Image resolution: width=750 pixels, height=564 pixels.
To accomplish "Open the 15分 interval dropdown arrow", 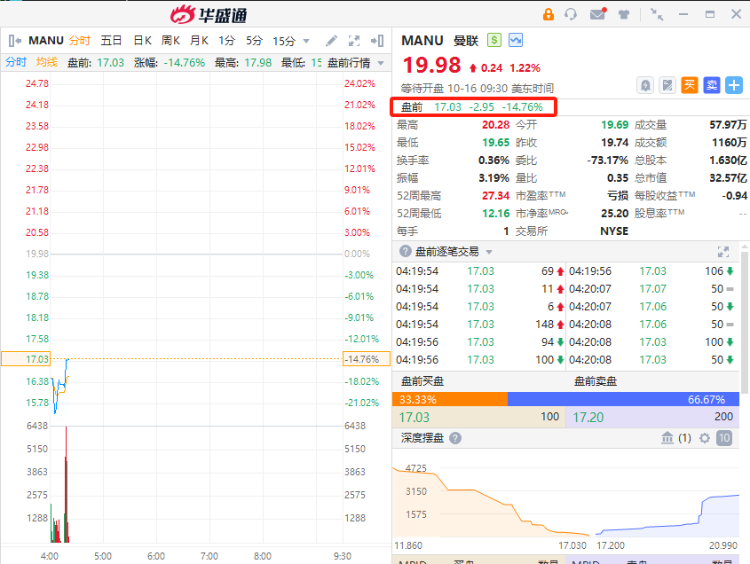I will coord(306,41).
